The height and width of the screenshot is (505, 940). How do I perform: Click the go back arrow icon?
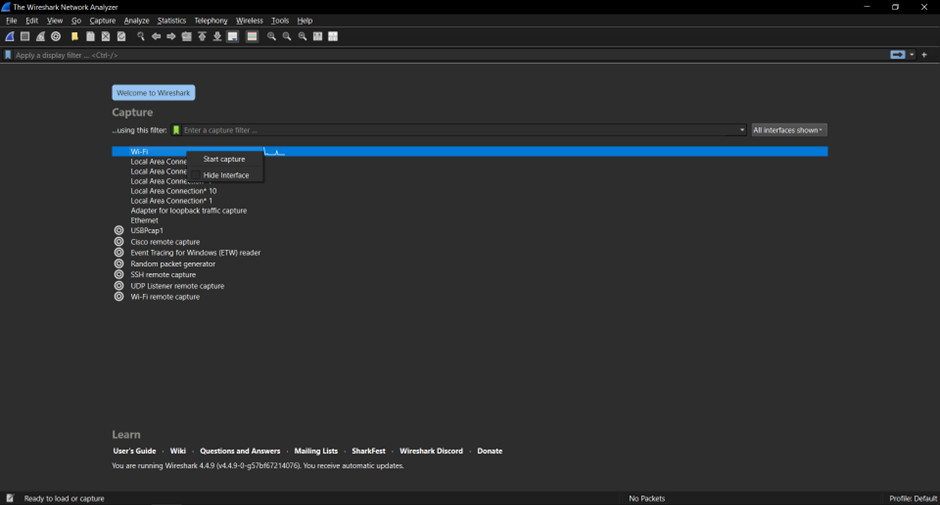[156, 37]
